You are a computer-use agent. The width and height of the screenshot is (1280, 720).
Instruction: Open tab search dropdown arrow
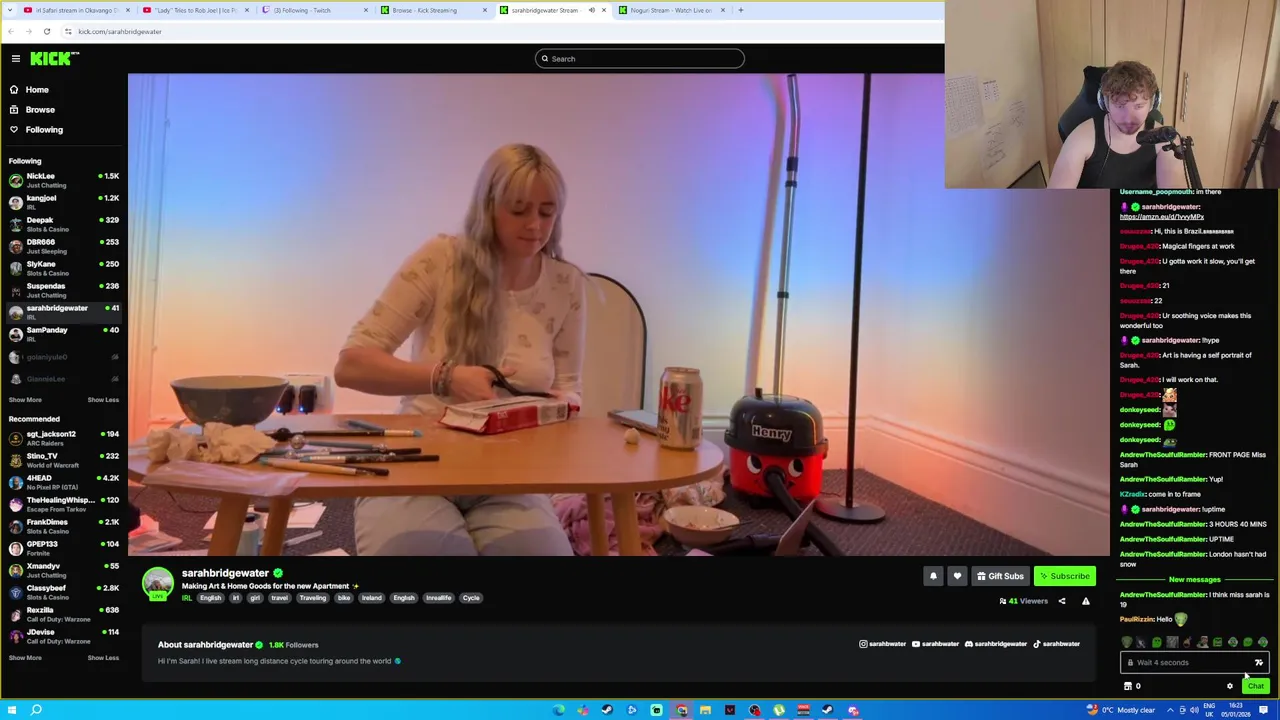click(11, 10)
